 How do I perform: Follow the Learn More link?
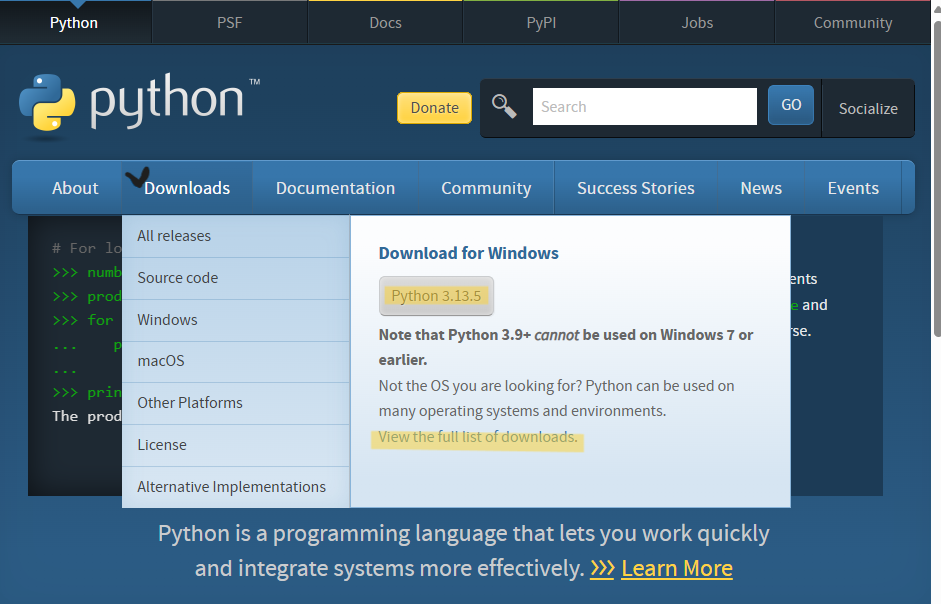pos(677,568)
